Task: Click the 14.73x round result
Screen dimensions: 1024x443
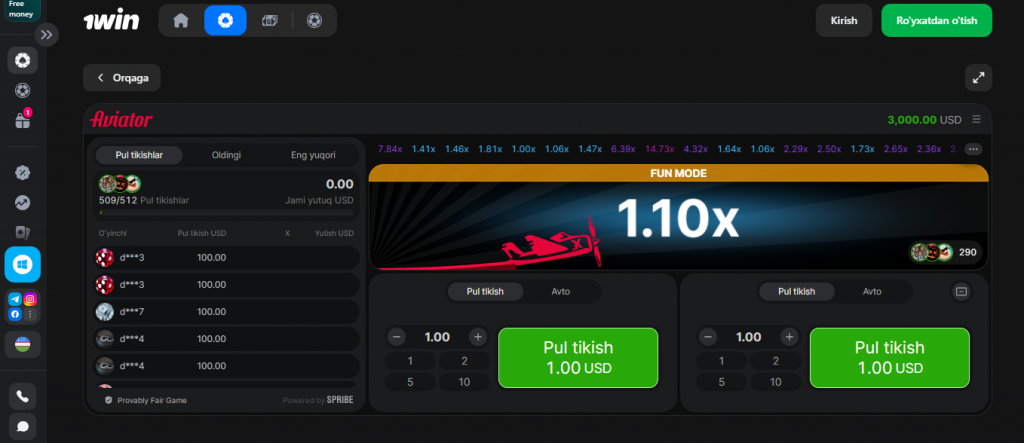Action: [660, 149]
